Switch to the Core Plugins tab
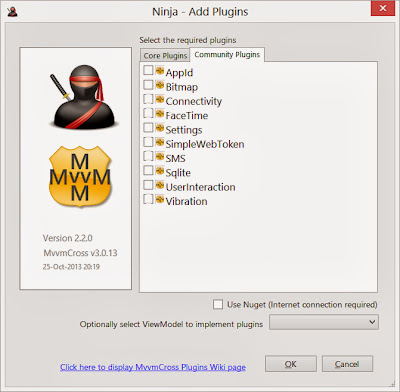The width and height of the screenshot is (400, 392). coord(165,56)
